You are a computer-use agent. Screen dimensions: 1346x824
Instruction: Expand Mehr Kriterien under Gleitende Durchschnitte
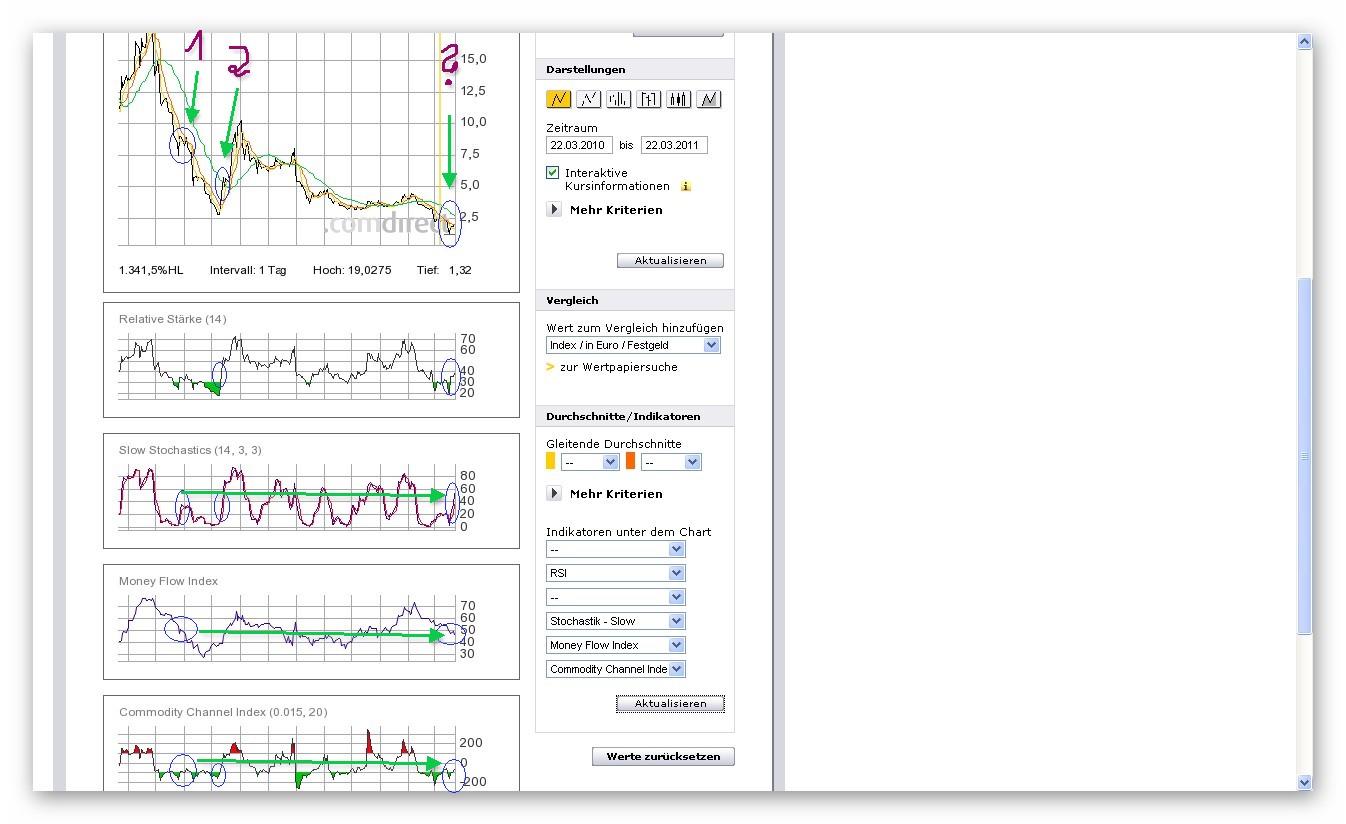click(x=554, y=494)
